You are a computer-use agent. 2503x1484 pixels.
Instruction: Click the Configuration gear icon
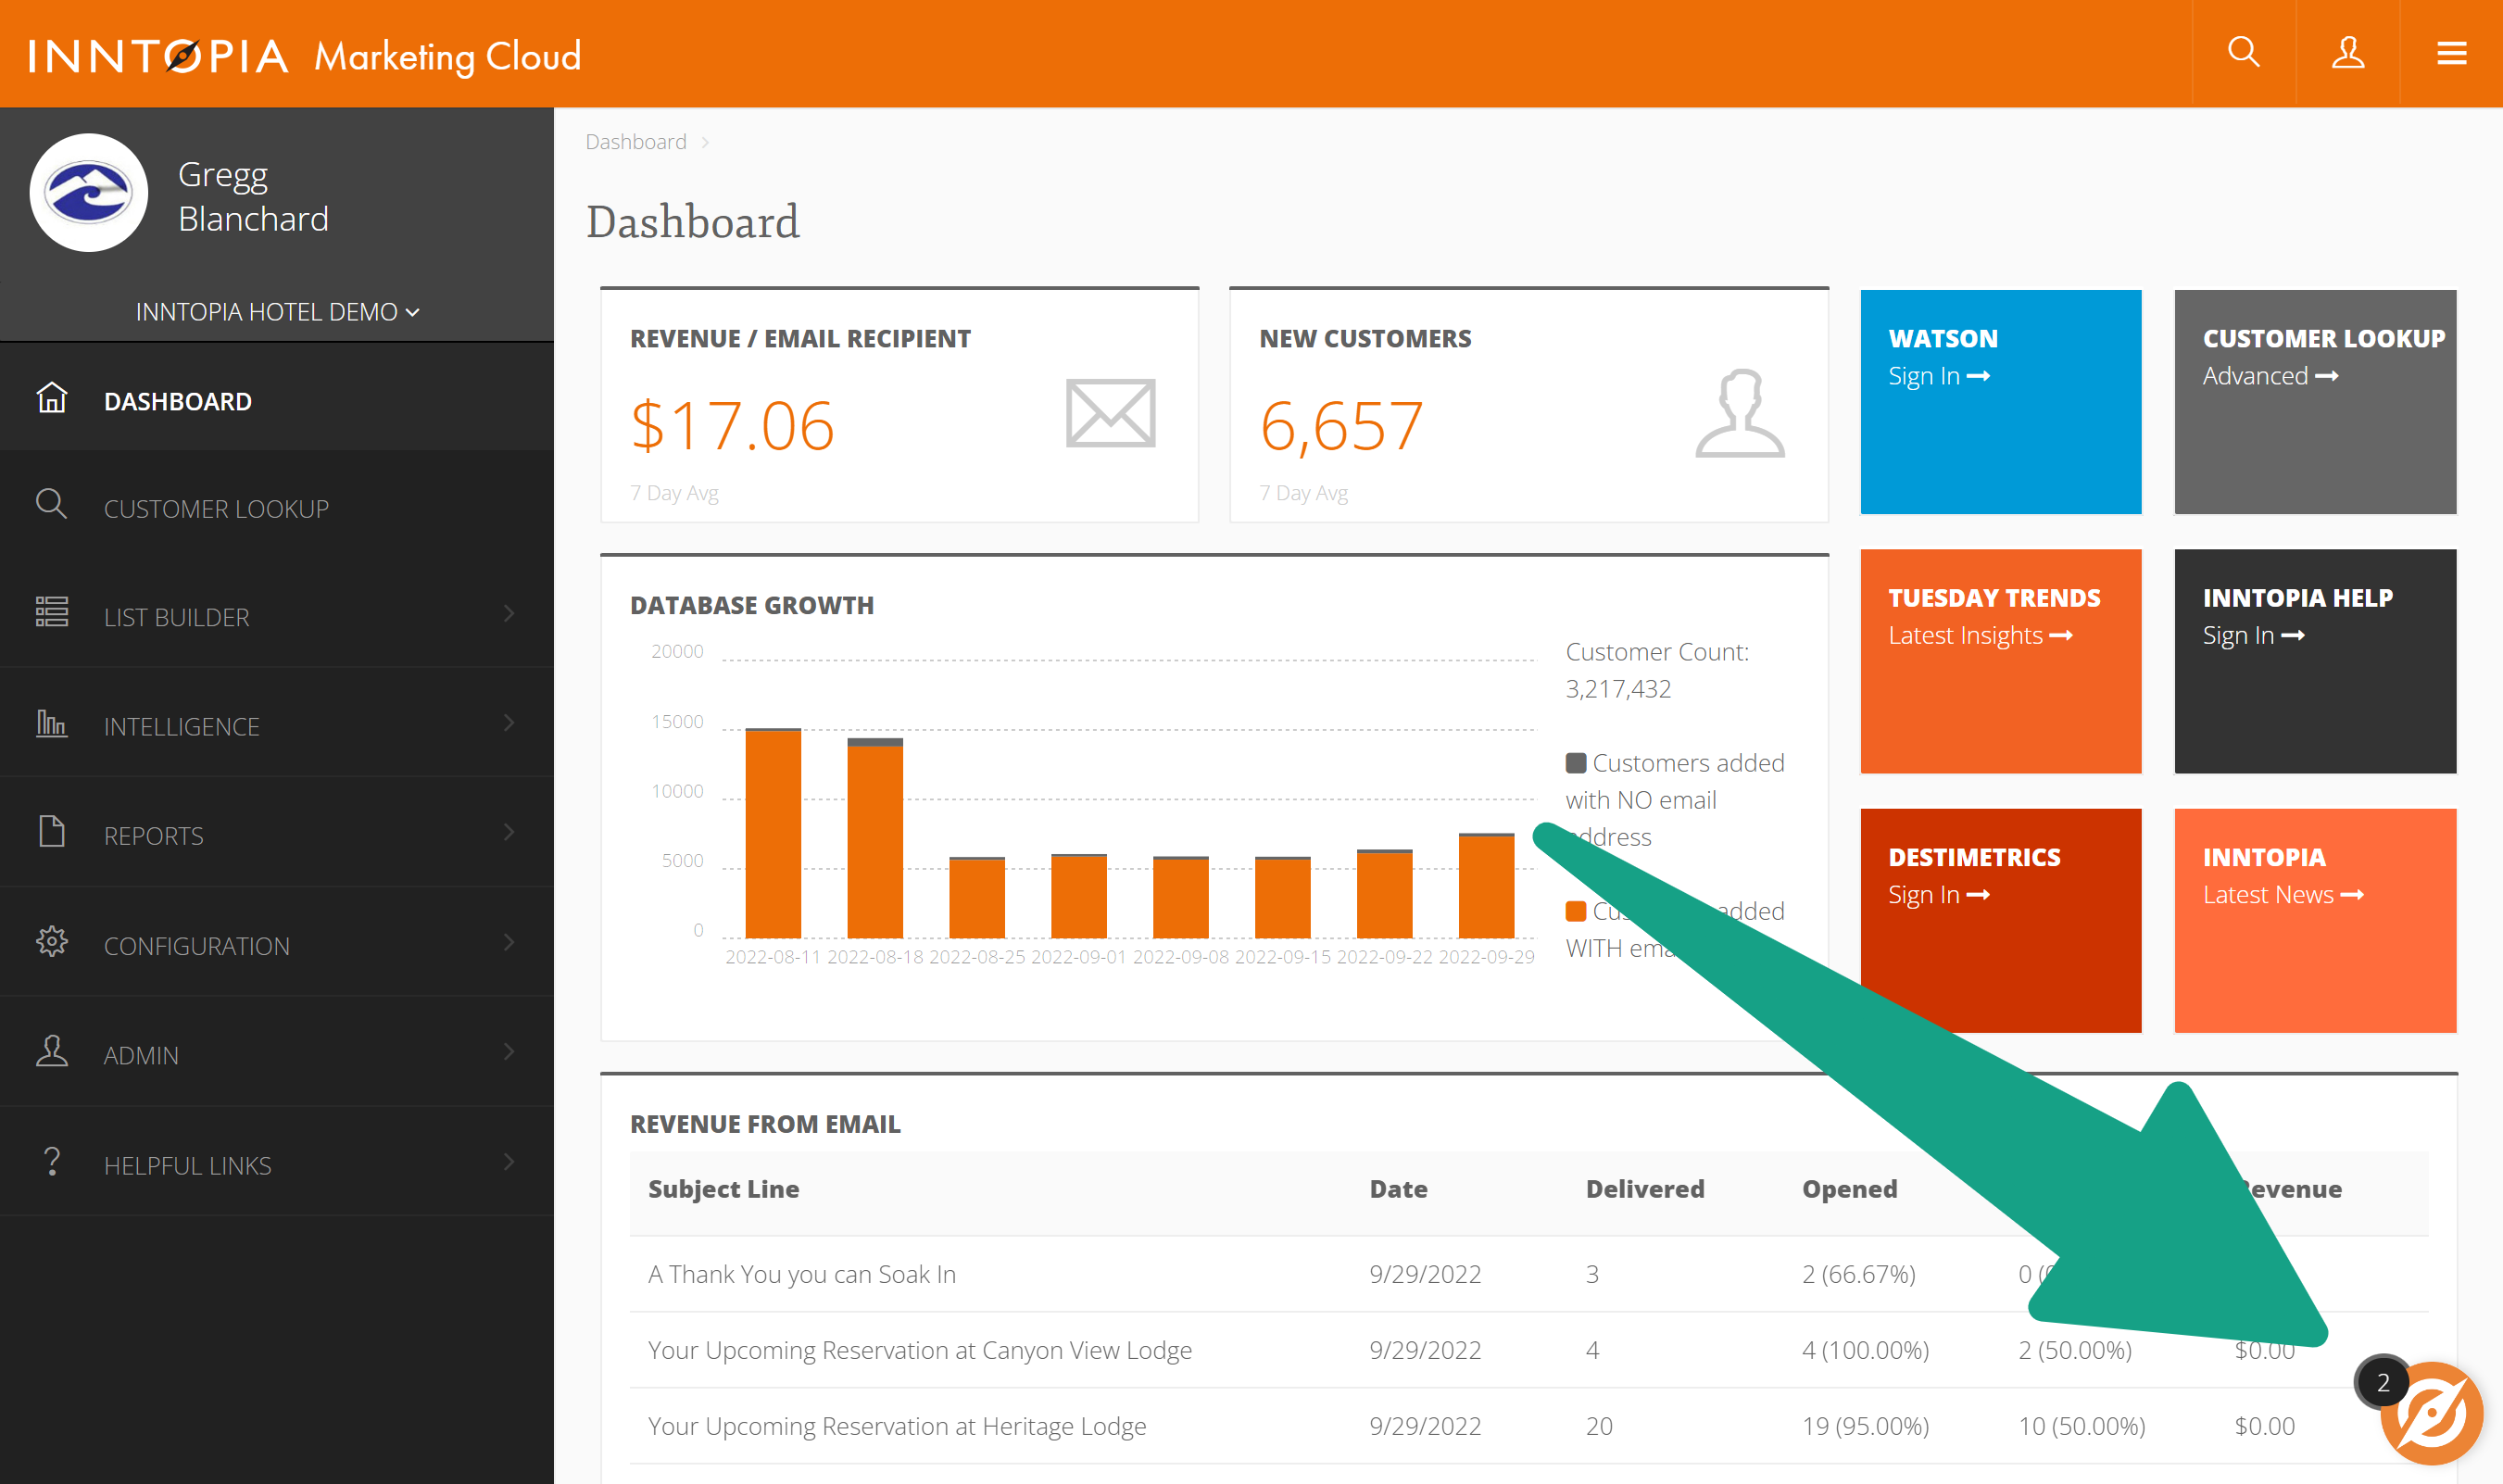click(x=52, y=942)
